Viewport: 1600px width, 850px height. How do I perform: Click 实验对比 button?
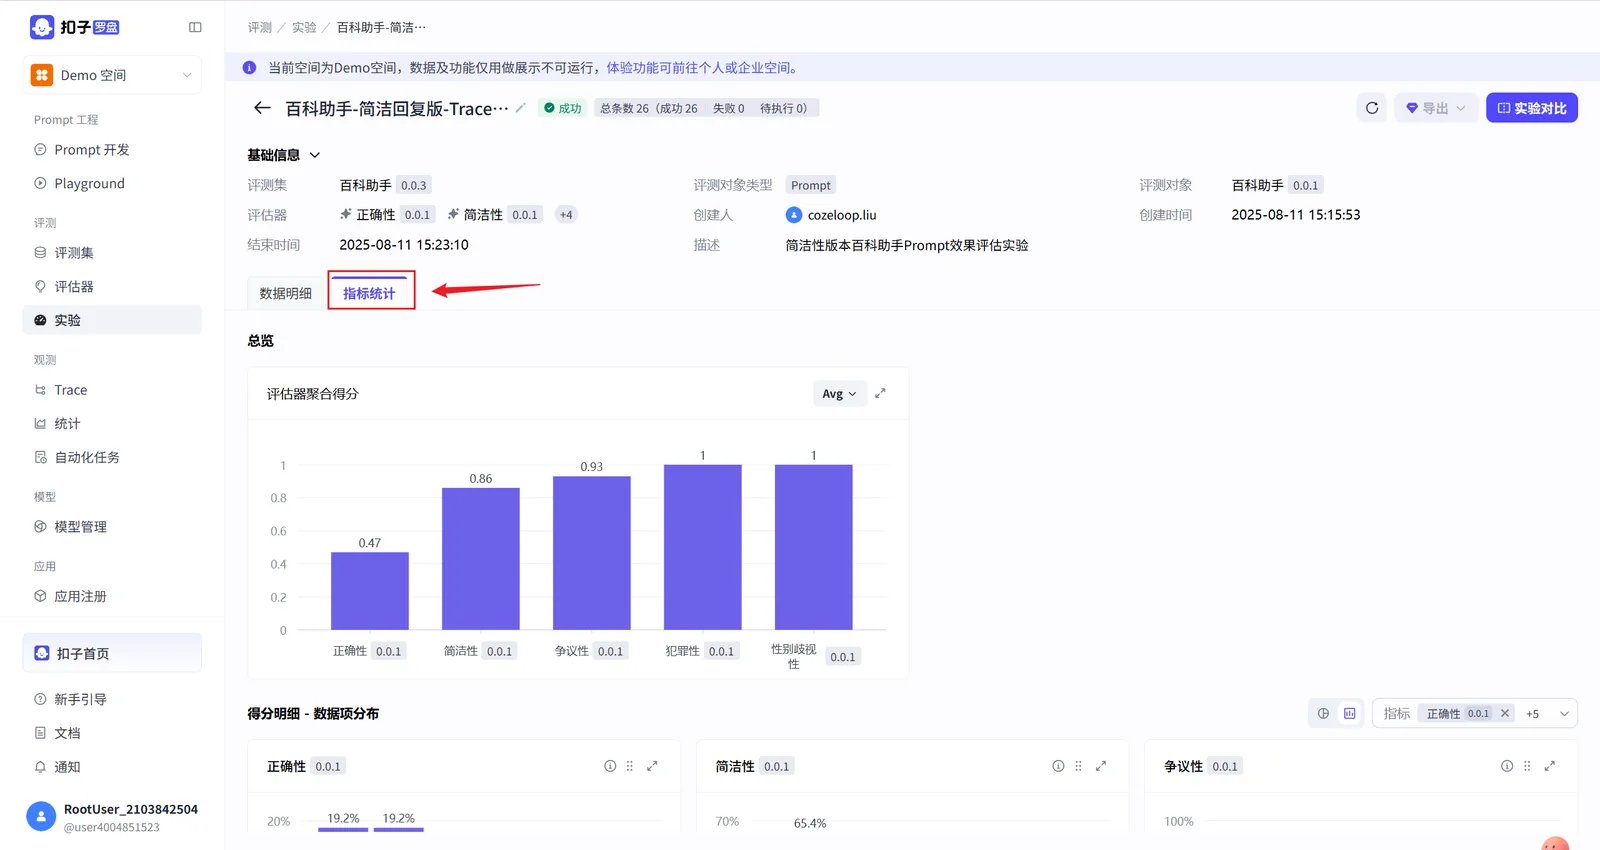pos(1532,108)
